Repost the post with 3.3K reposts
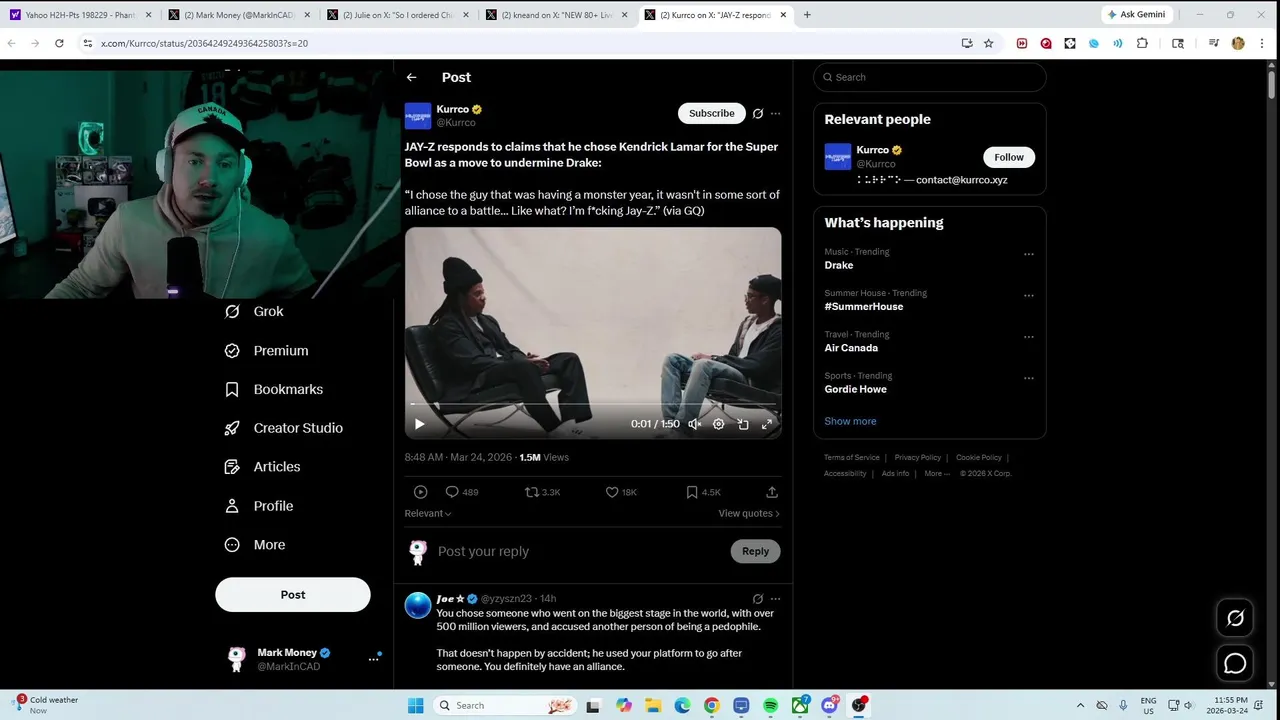Image resolution: width=1280 pixels, height=720 pixels. [532, 492]
